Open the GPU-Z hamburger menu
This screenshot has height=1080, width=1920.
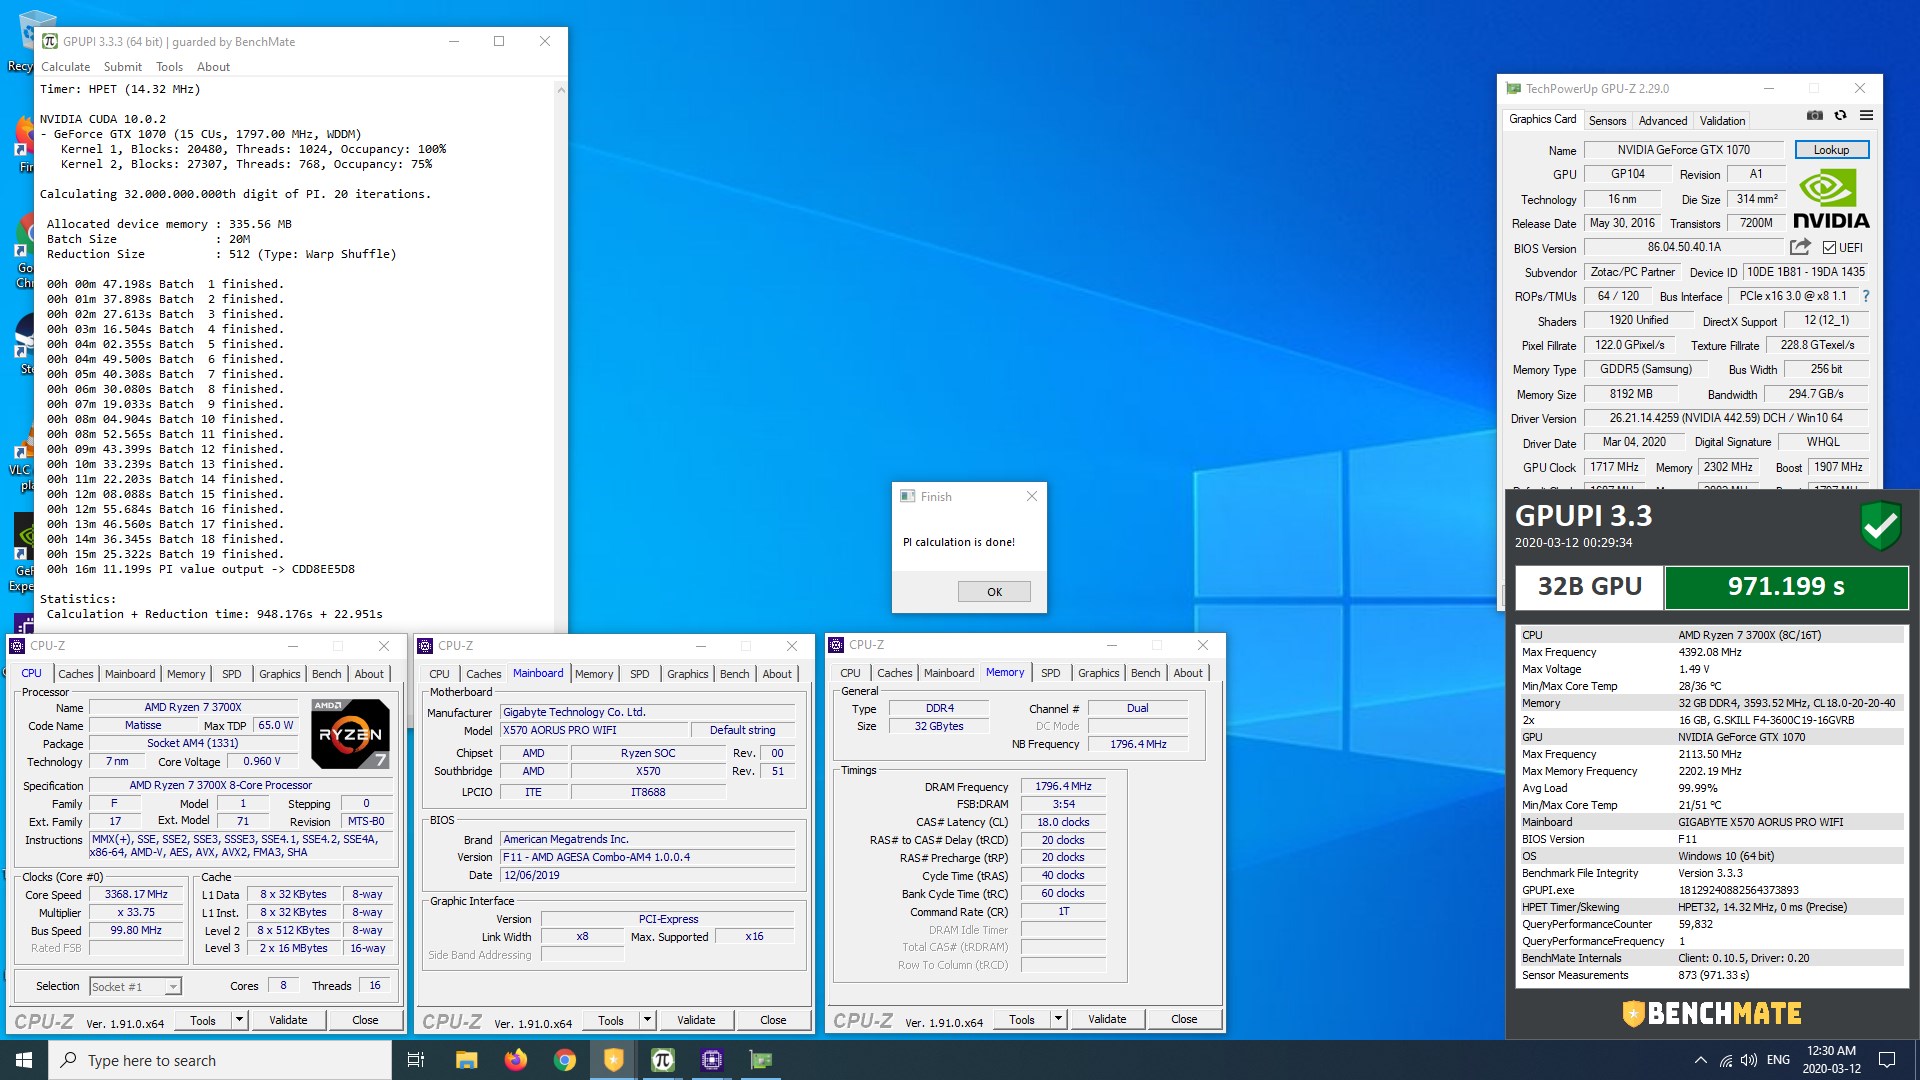[x=1866, y=116]
